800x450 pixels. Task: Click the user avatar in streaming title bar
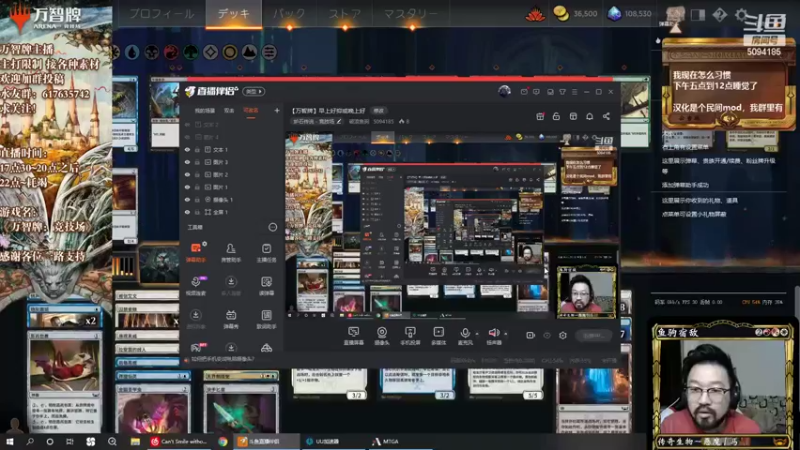coord(504,91)
